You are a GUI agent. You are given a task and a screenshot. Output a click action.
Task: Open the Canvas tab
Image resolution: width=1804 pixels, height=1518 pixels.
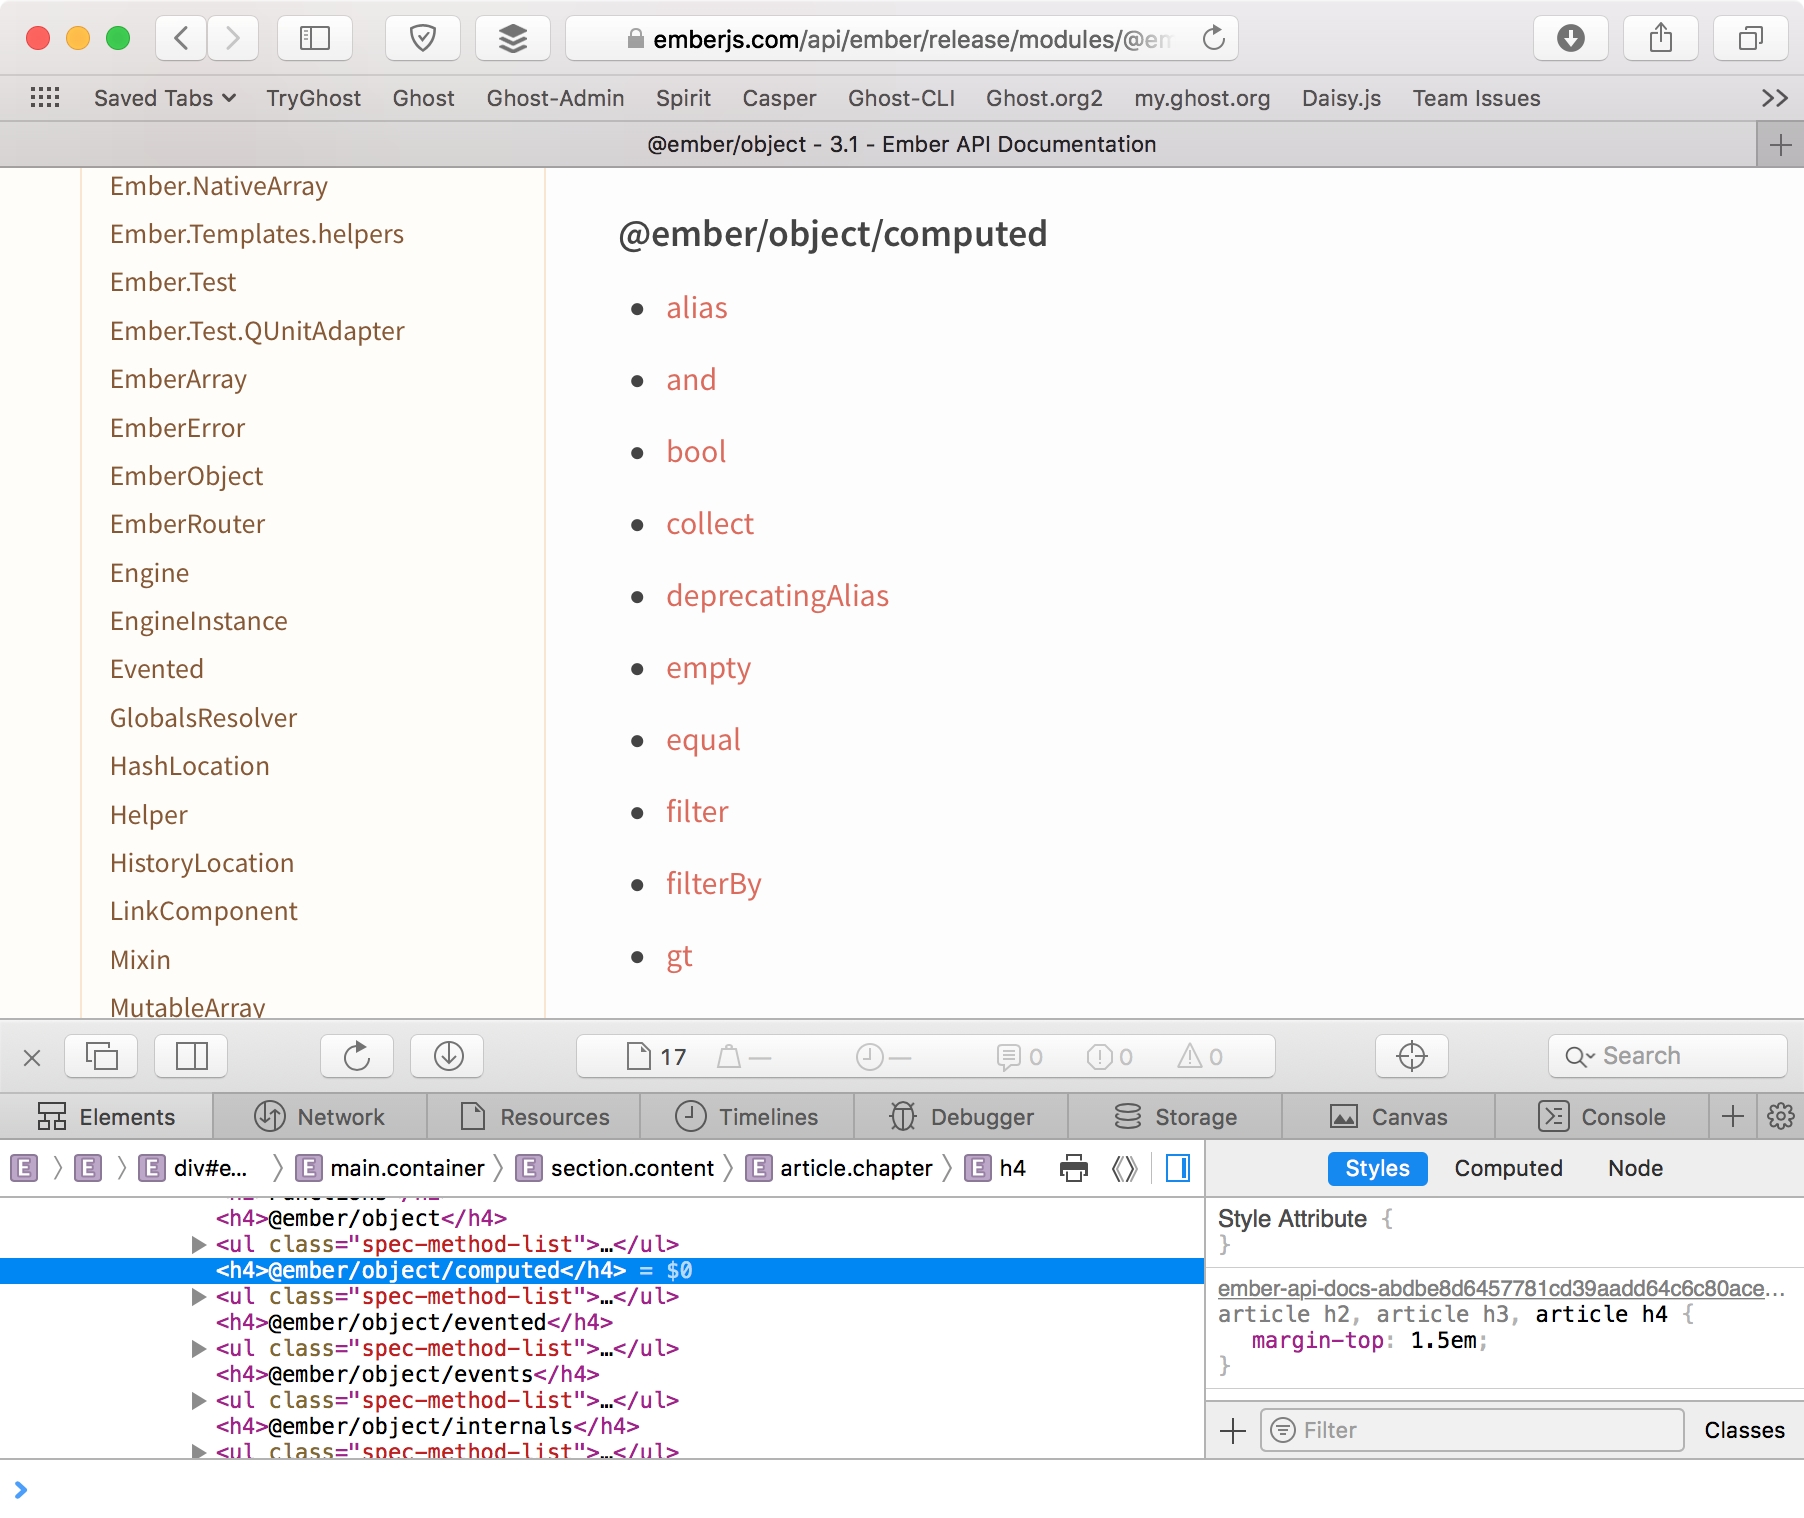click(1388, 1116)
